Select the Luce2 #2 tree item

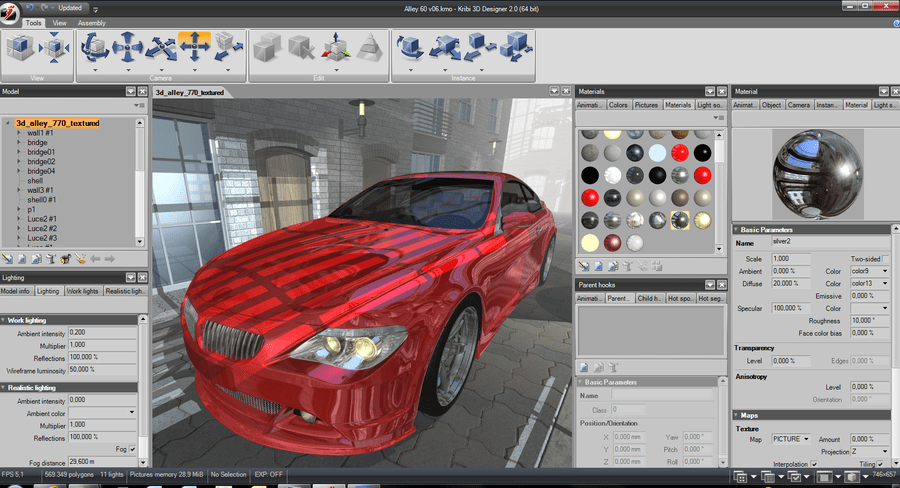(42, 228)
